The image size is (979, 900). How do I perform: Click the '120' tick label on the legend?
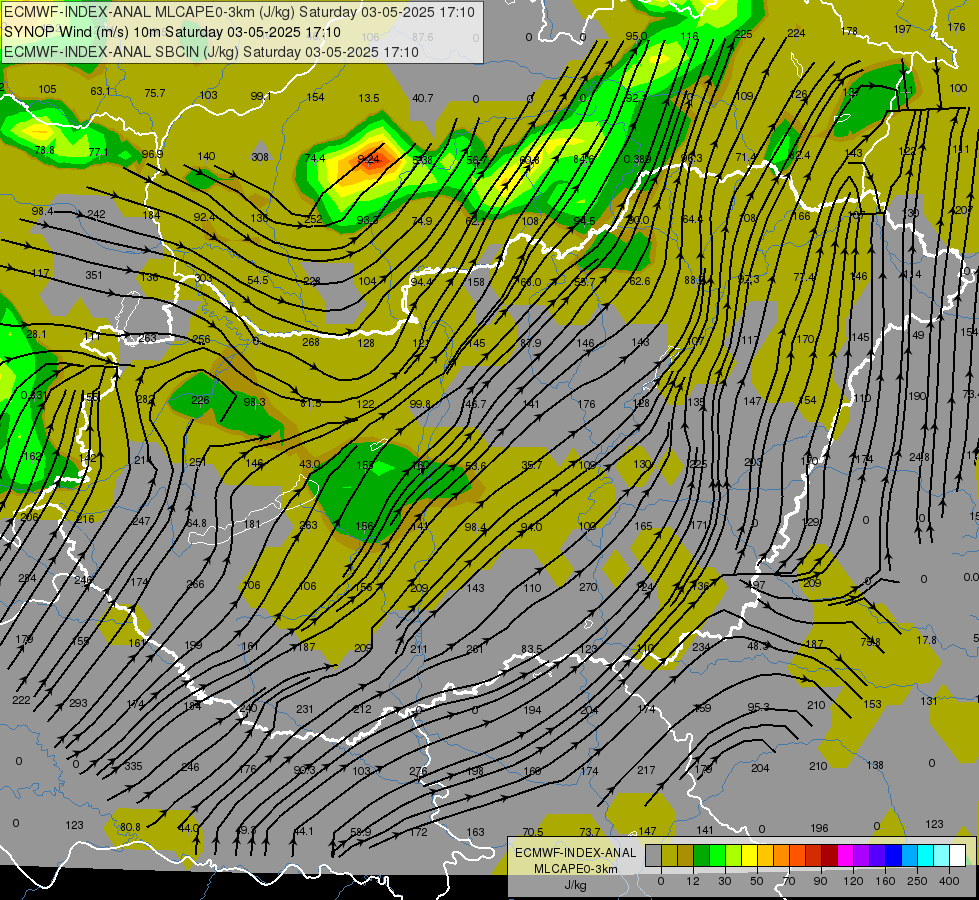[853, 881]
